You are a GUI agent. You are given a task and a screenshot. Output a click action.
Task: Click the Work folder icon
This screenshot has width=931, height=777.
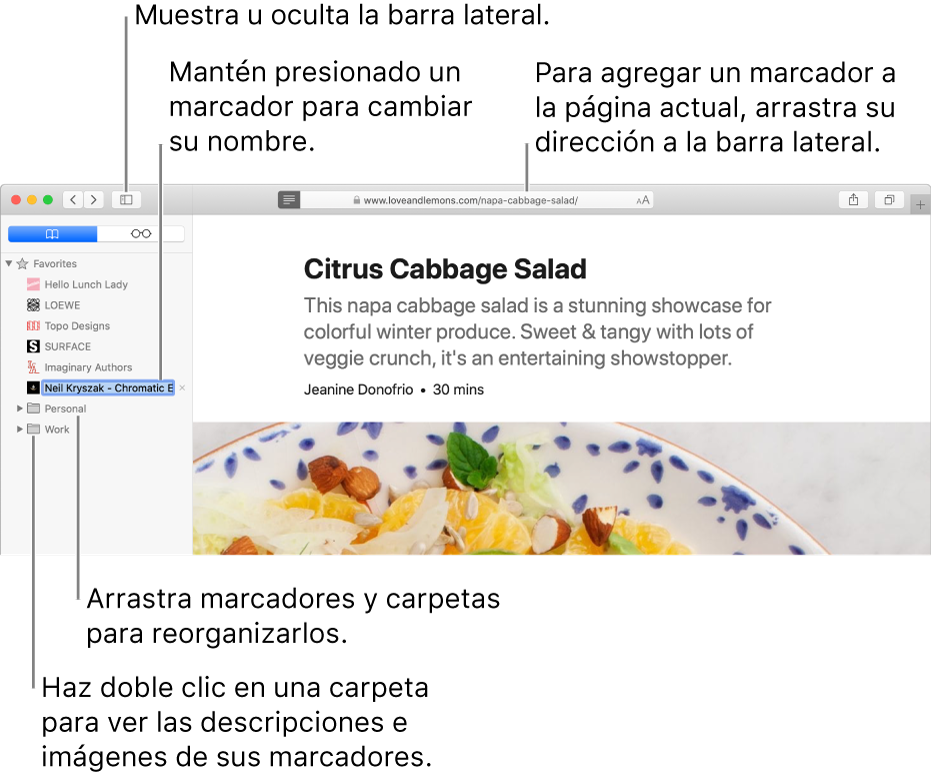click(34, 429)
